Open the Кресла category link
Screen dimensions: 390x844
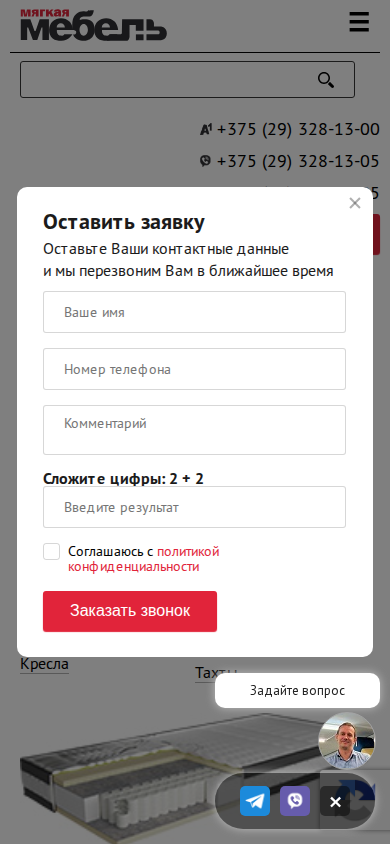45,664
